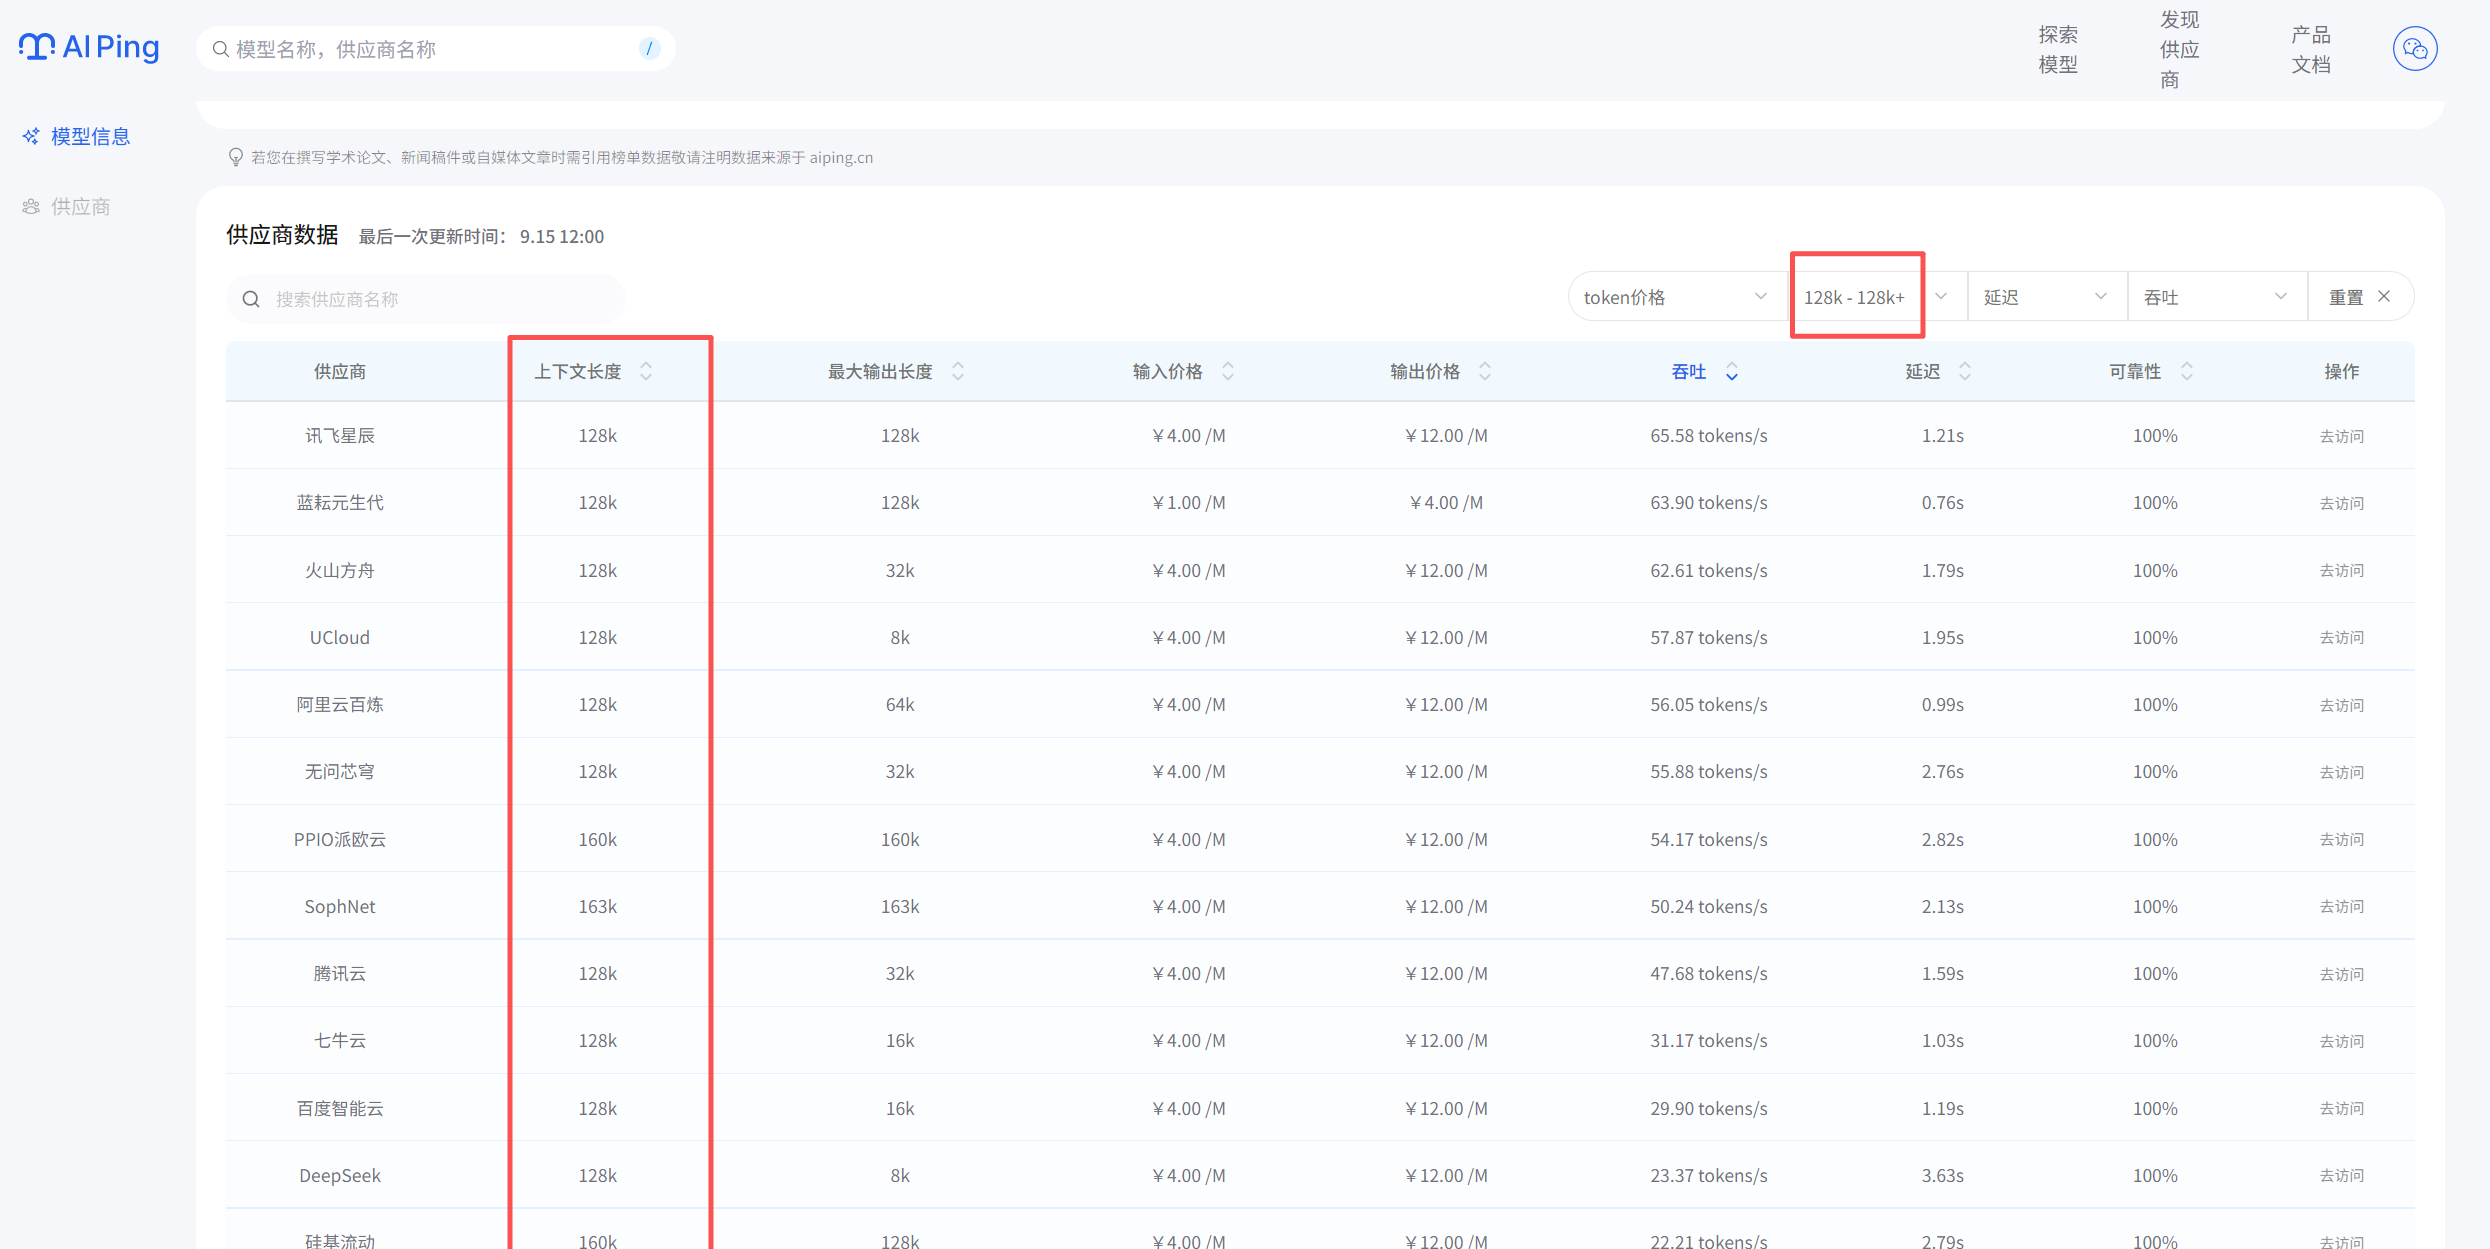Click the 七牛云 supplier name
Screen dimensions: 2490x1249
(340, 1040)
